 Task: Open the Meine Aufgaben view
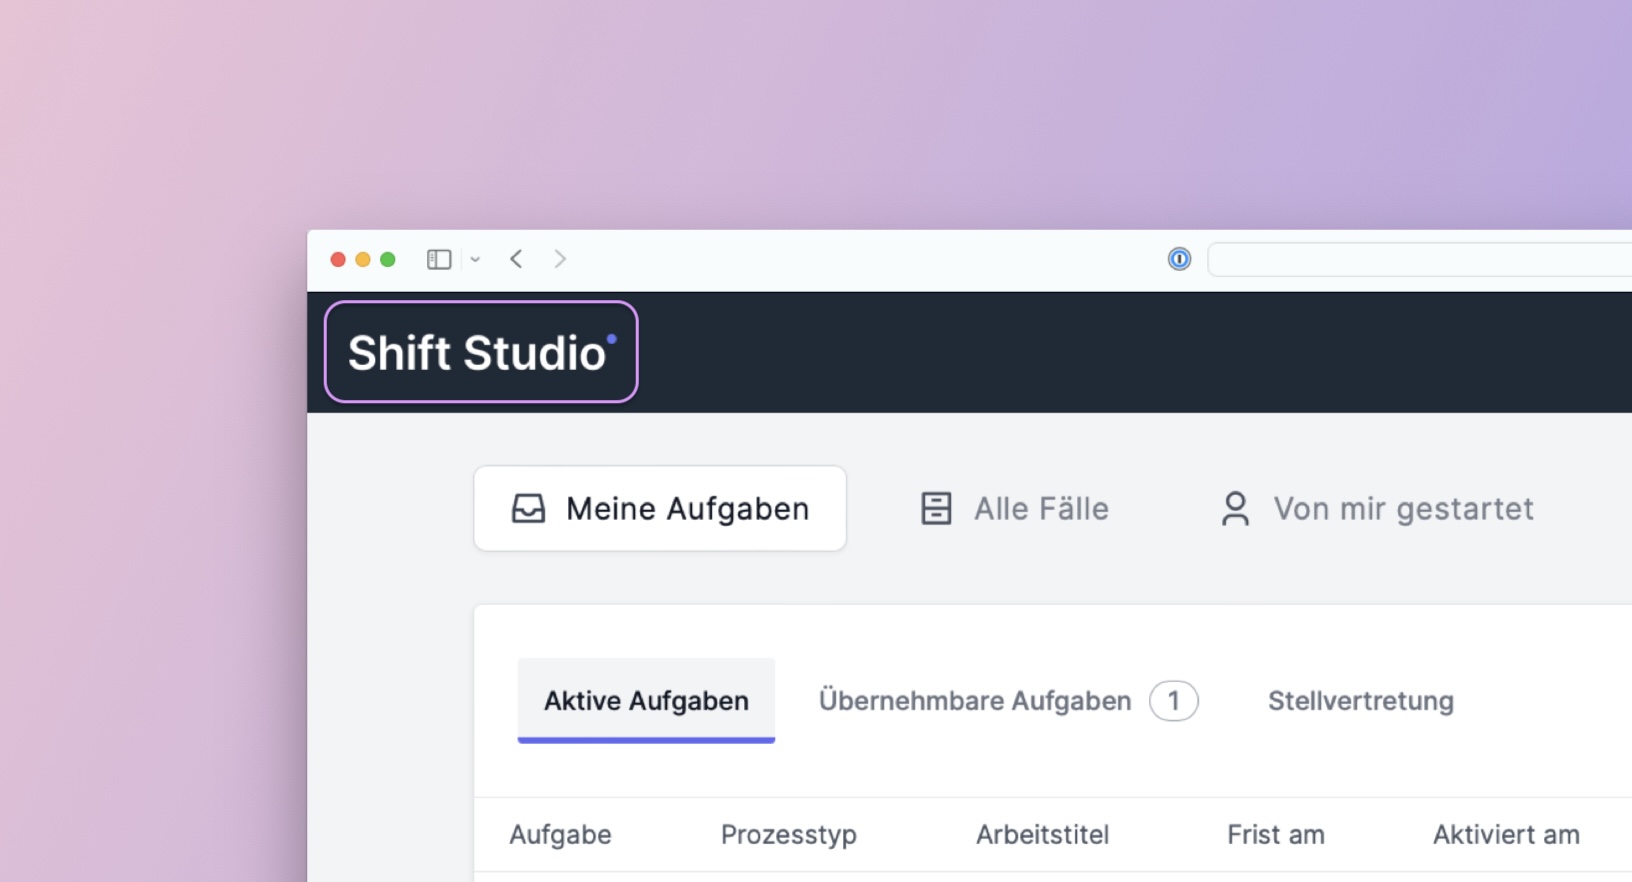click(x=660, y=508)
